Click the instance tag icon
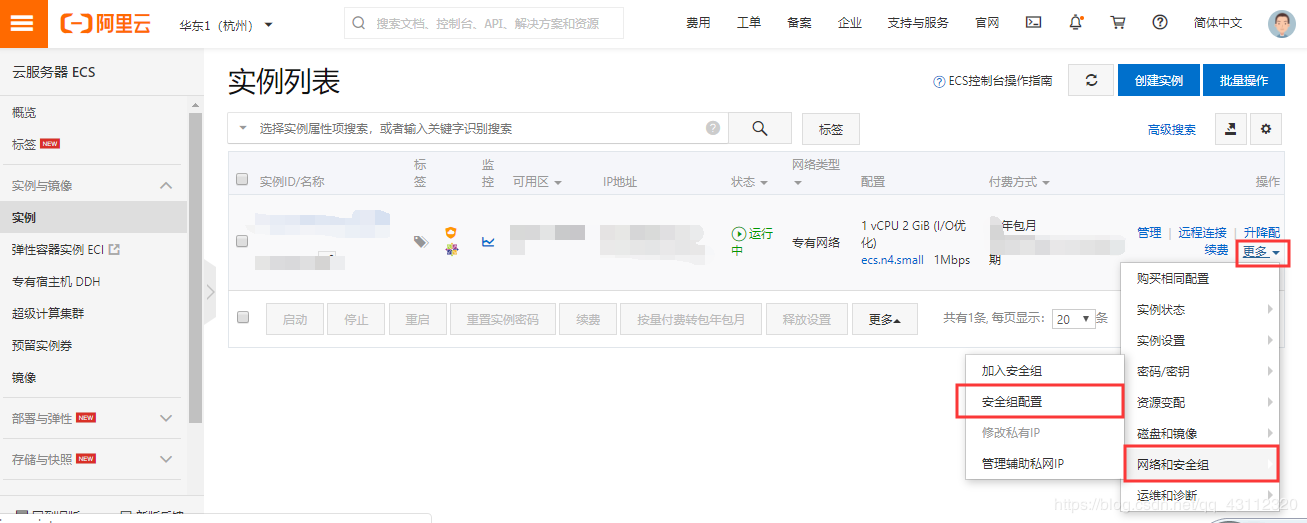Image resolution: width=1307 pixels, height=523 pixels. coord(421,241)
